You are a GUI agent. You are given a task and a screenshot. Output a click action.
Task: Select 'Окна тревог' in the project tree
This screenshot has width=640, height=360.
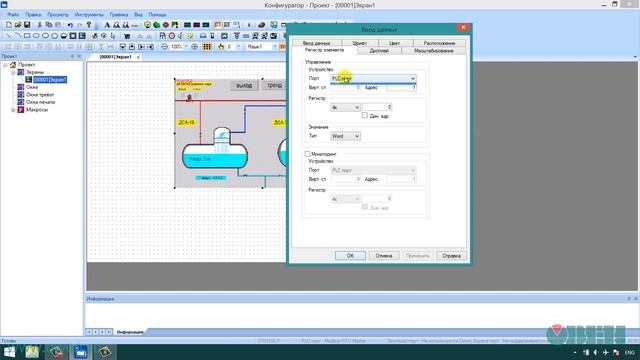pyautogui.click(x=40, y=95)
